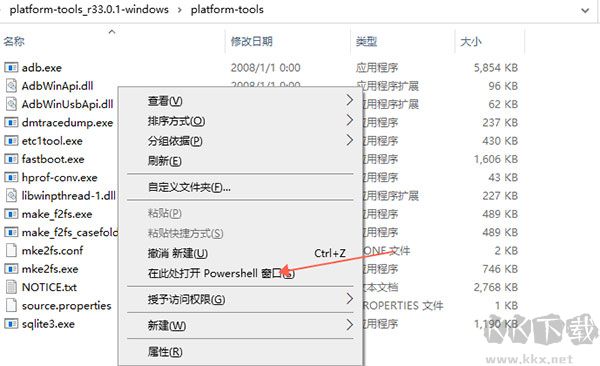Click the fastboot.exe file icon
The height and width of the screenshot is (366, 600).
11,159
